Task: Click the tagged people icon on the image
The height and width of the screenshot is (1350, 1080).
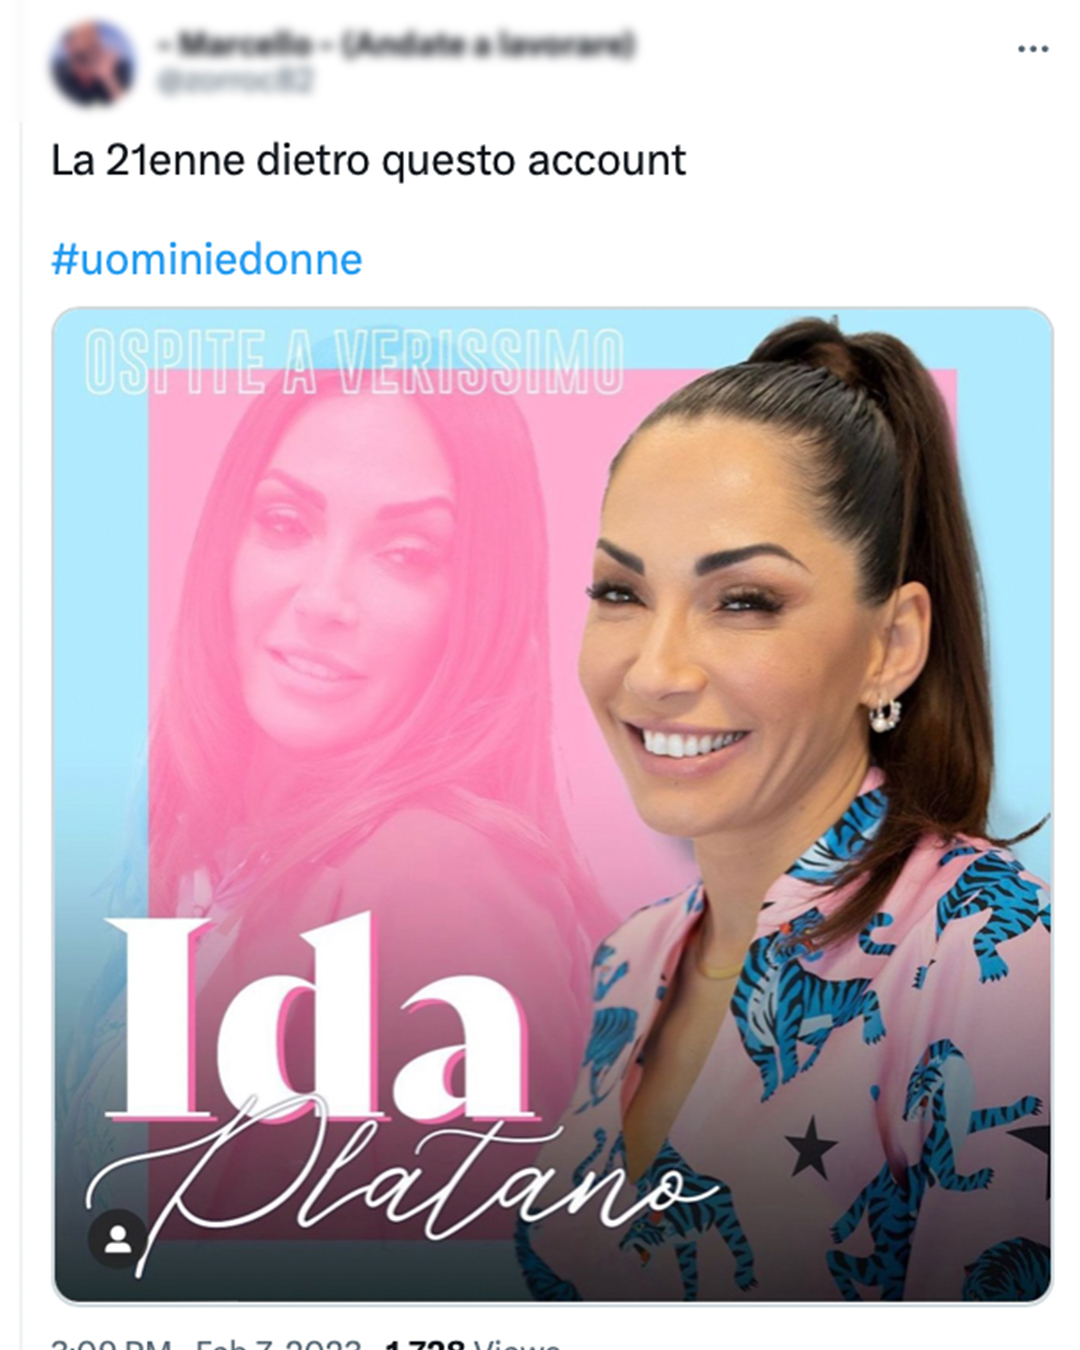Action: point(118,1240)
